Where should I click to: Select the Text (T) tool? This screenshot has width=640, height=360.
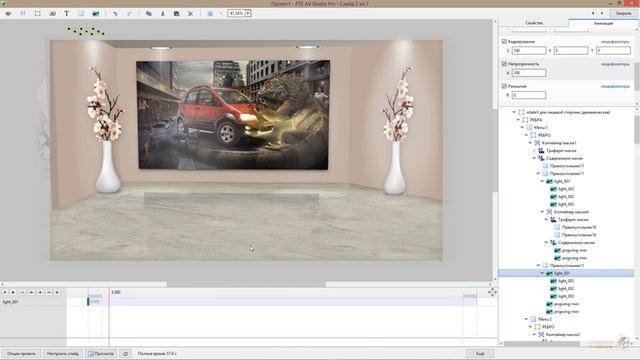point(67,13)
